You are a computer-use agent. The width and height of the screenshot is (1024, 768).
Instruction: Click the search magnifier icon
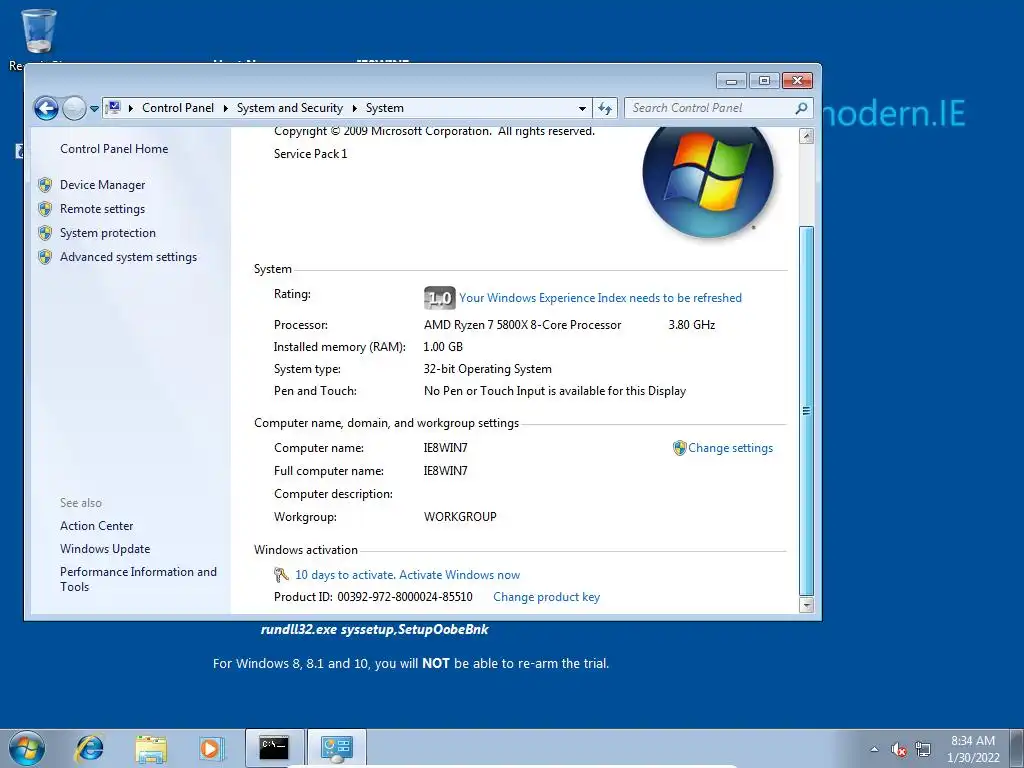(801, 108)
